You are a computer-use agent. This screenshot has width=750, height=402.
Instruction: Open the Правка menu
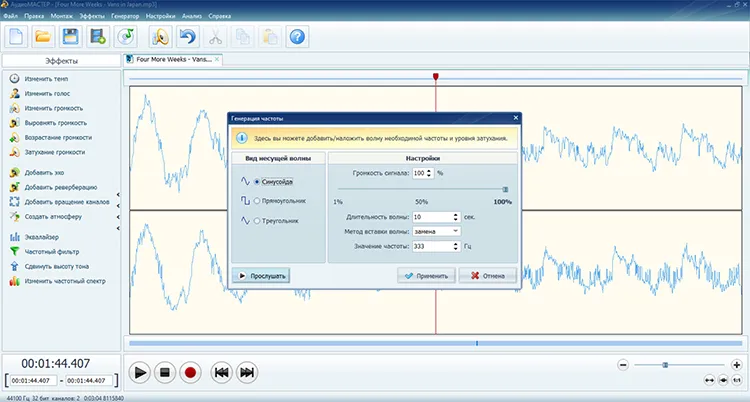click(34, 16)
